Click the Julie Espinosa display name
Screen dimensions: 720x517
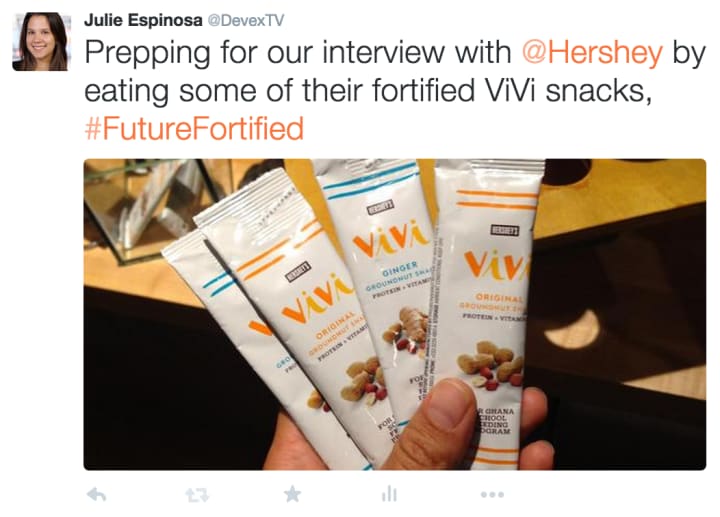pos(143,20)
